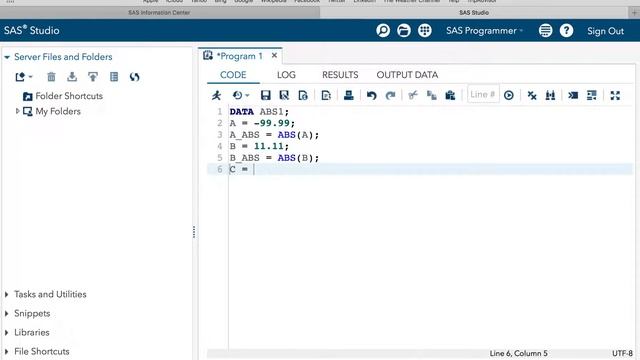Open the More application options menu icon

click(545, 31)
